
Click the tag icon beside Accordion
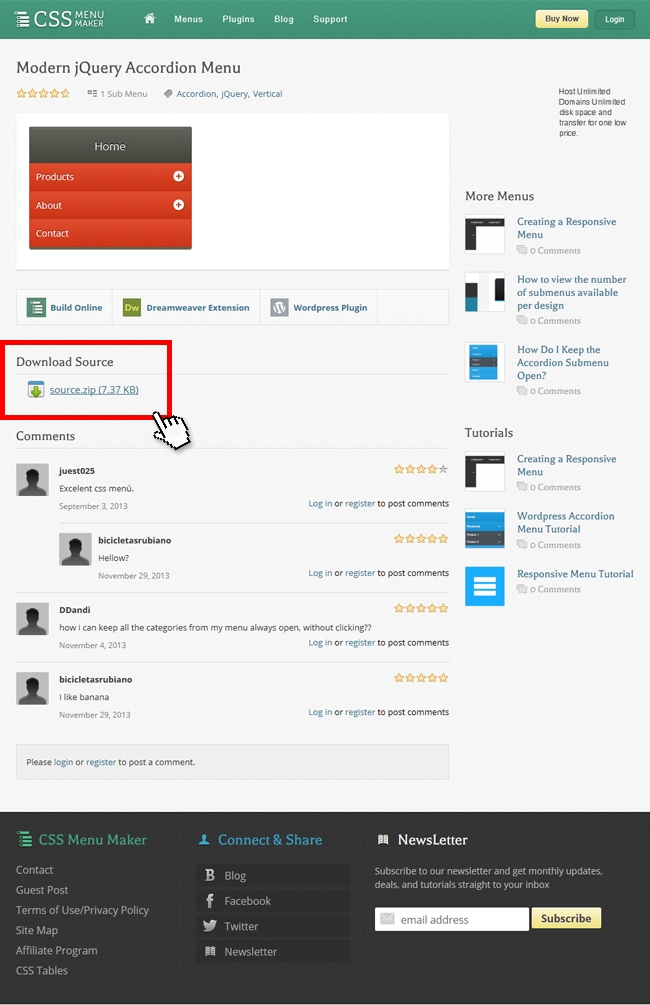coord(168,94)
